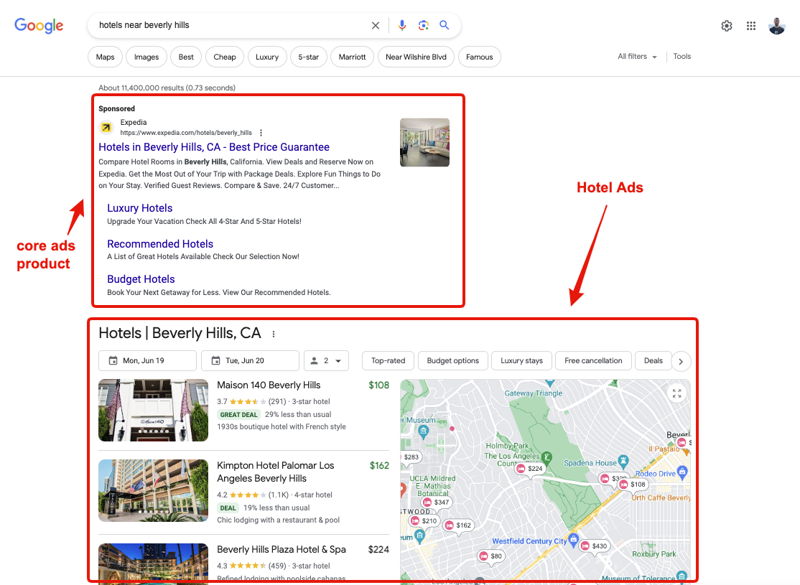Click Maison 140 price $108
Image resolution: width=800 pixels, height=585 pixels.
click(x=379, y=385)
